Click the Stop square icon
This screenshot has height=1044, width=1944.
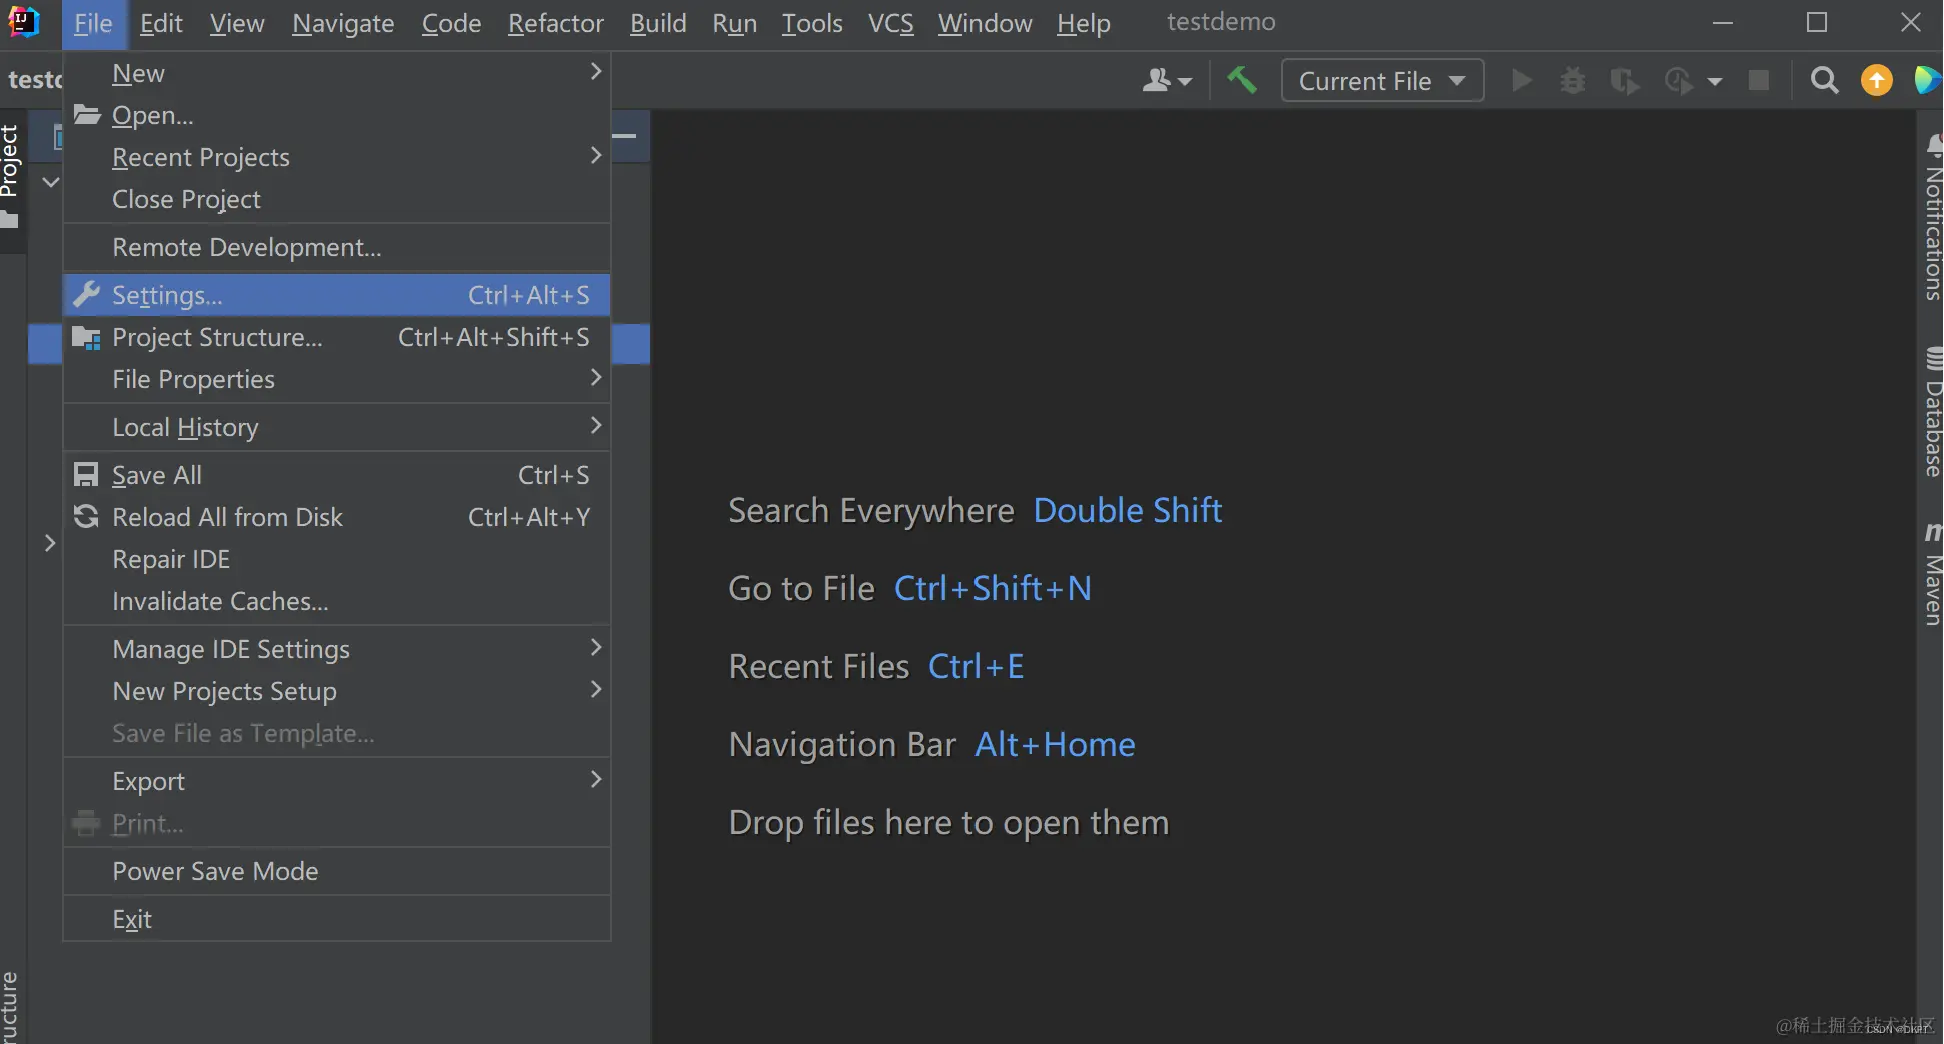1758,80
